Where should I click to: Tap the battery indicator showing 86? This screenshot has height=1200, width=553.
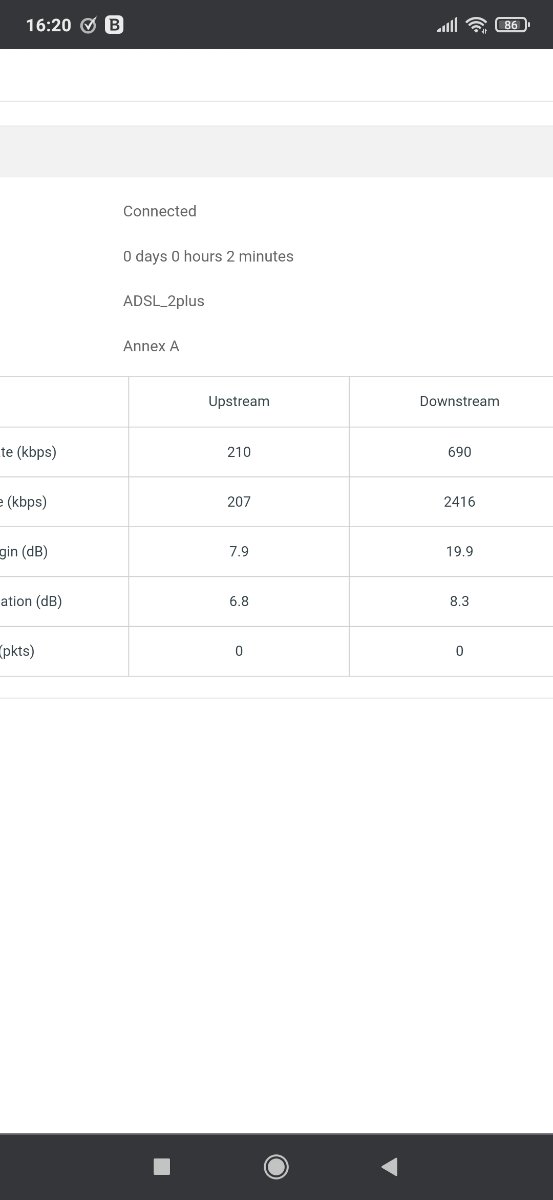(512, 25)
